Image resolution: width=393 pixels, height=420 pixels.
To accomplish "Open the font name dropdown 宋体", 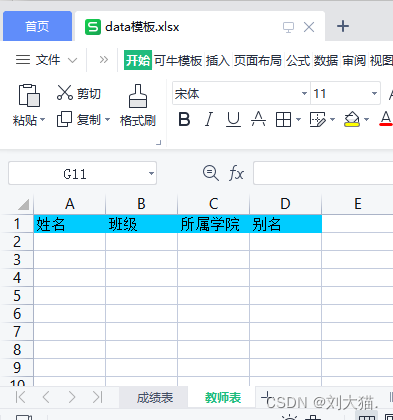I will (304, 93).
